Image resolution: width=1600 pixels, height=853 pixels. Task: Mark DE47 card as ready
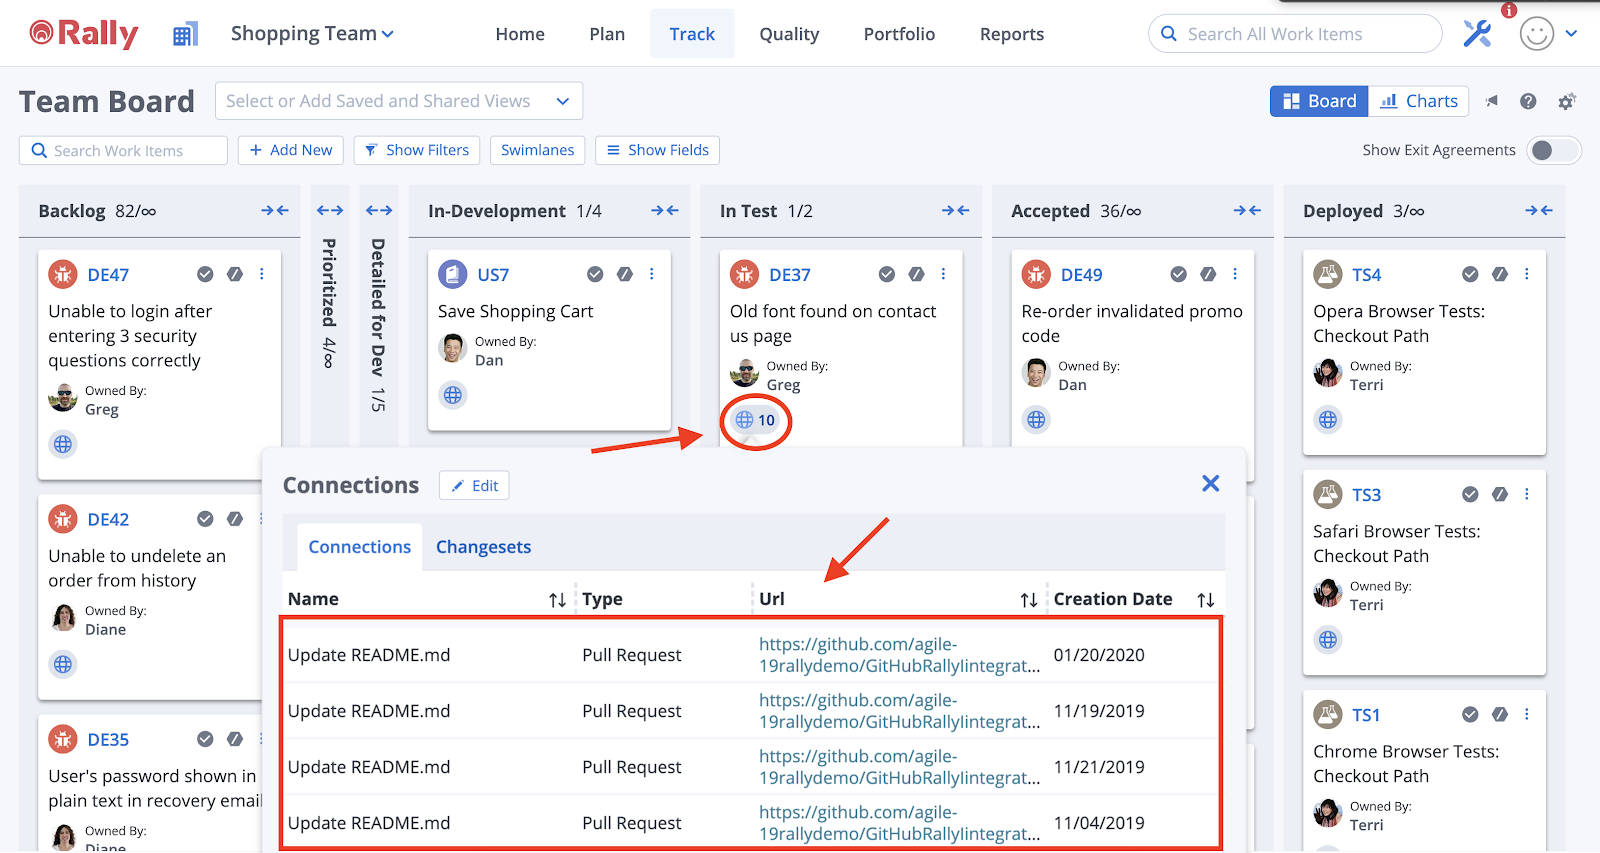coord(205,274)
